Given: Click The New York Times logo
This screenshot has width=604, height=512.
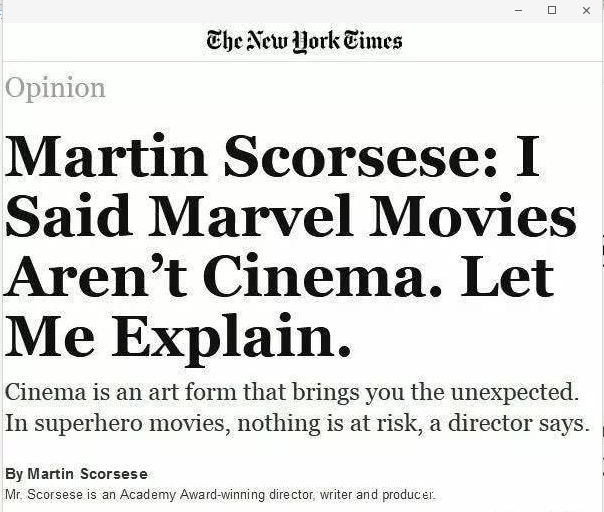Looking at the screenshot, I should pos(304,41).
